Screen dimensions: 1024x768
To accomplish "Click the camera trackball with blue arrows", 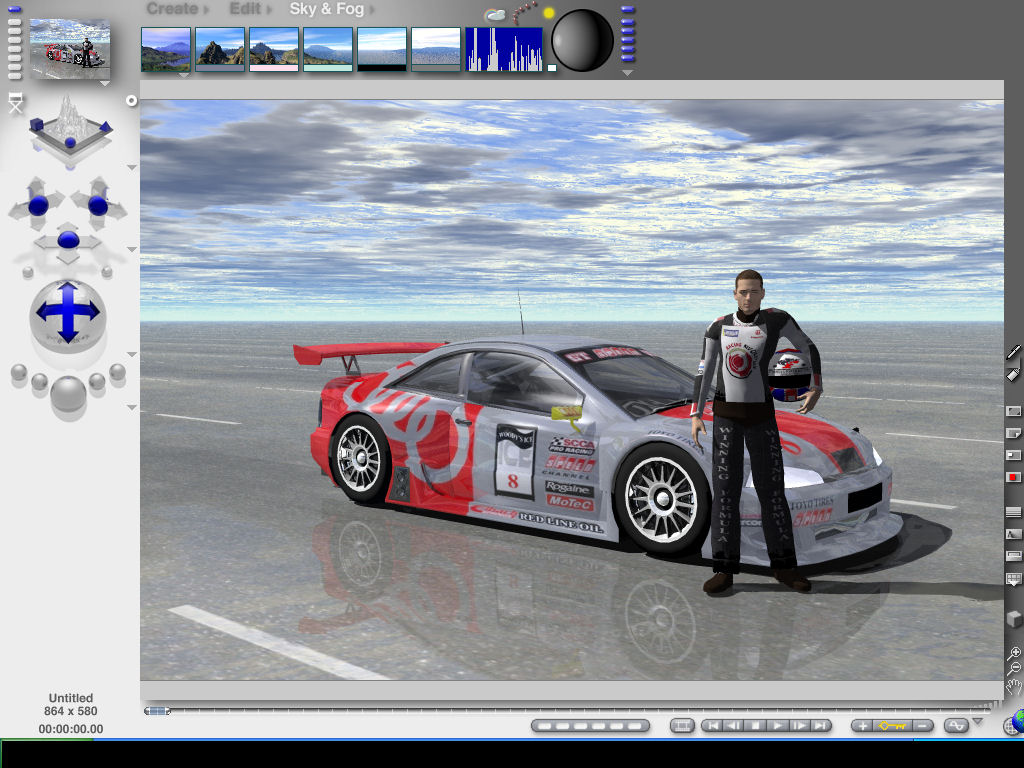I will click(x=67, y=316).
